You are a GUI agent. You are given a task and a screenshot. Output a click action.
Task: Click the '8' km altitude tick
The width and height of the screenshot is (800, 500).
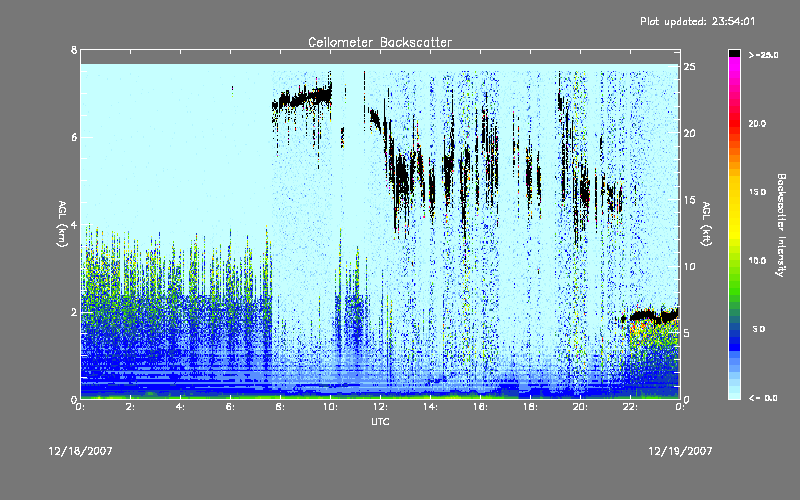click(74, 50)
